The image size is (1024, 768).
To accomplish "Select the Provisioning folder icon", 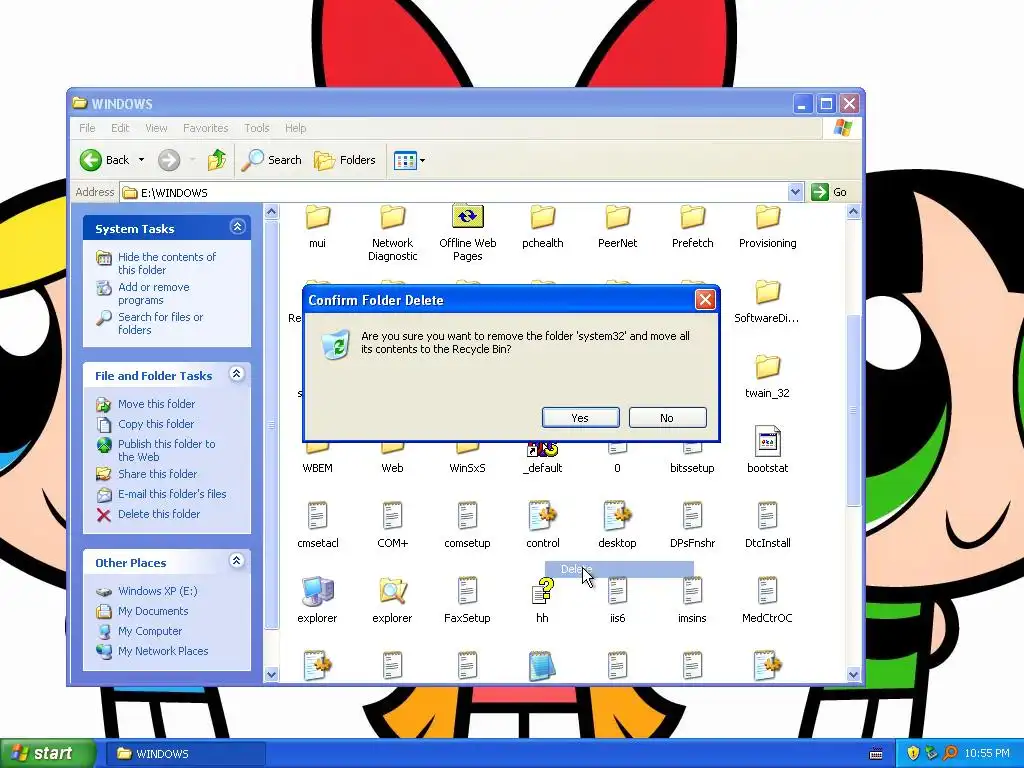I will [x=767, y=217].
